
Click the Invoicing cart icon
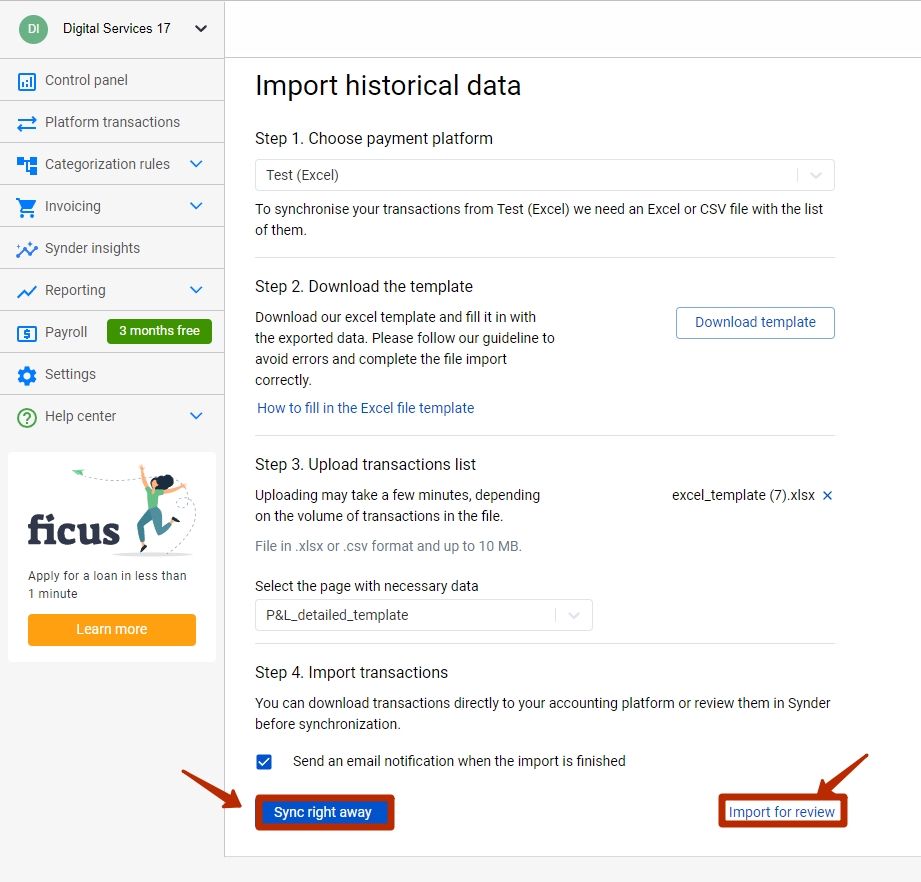(26, 207)
